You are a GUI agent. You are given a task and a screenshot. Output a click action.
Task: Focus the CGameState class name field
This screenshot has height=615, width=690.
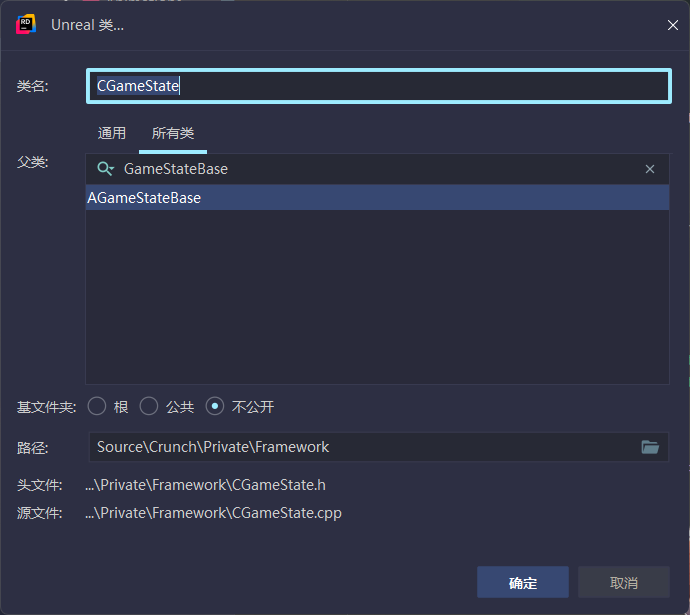pyautogui.click(x=379, y=86)
